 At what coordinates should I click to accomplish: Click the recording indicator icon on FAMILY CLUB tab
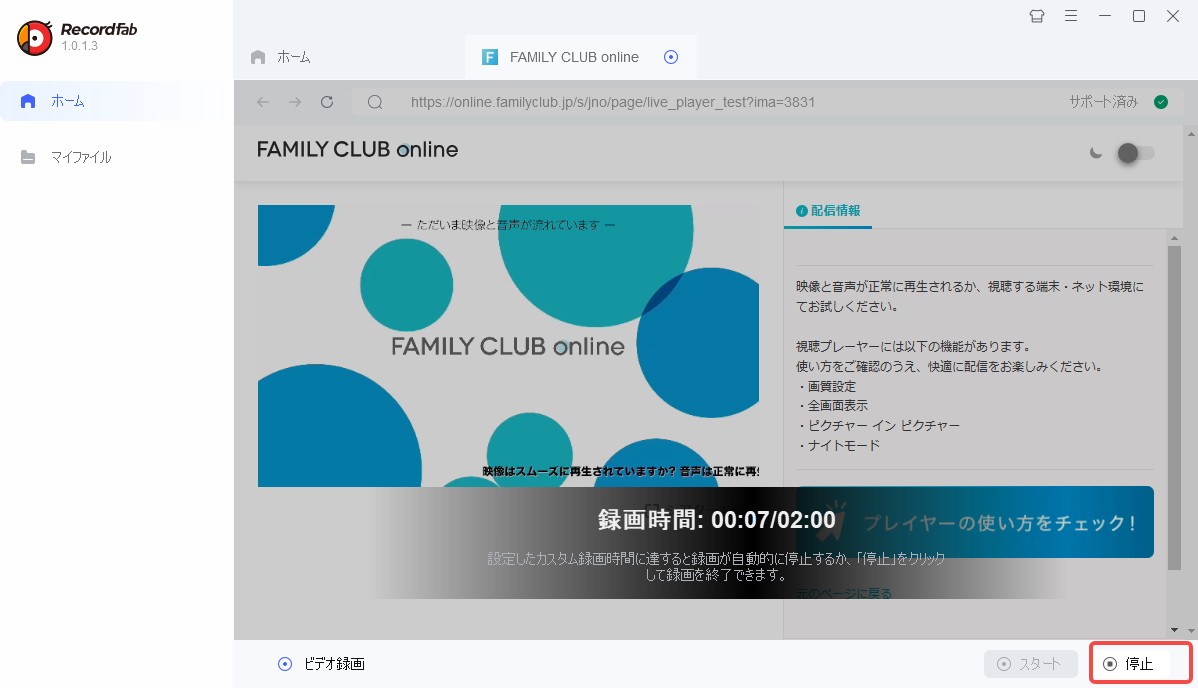(x=671, y=57)
